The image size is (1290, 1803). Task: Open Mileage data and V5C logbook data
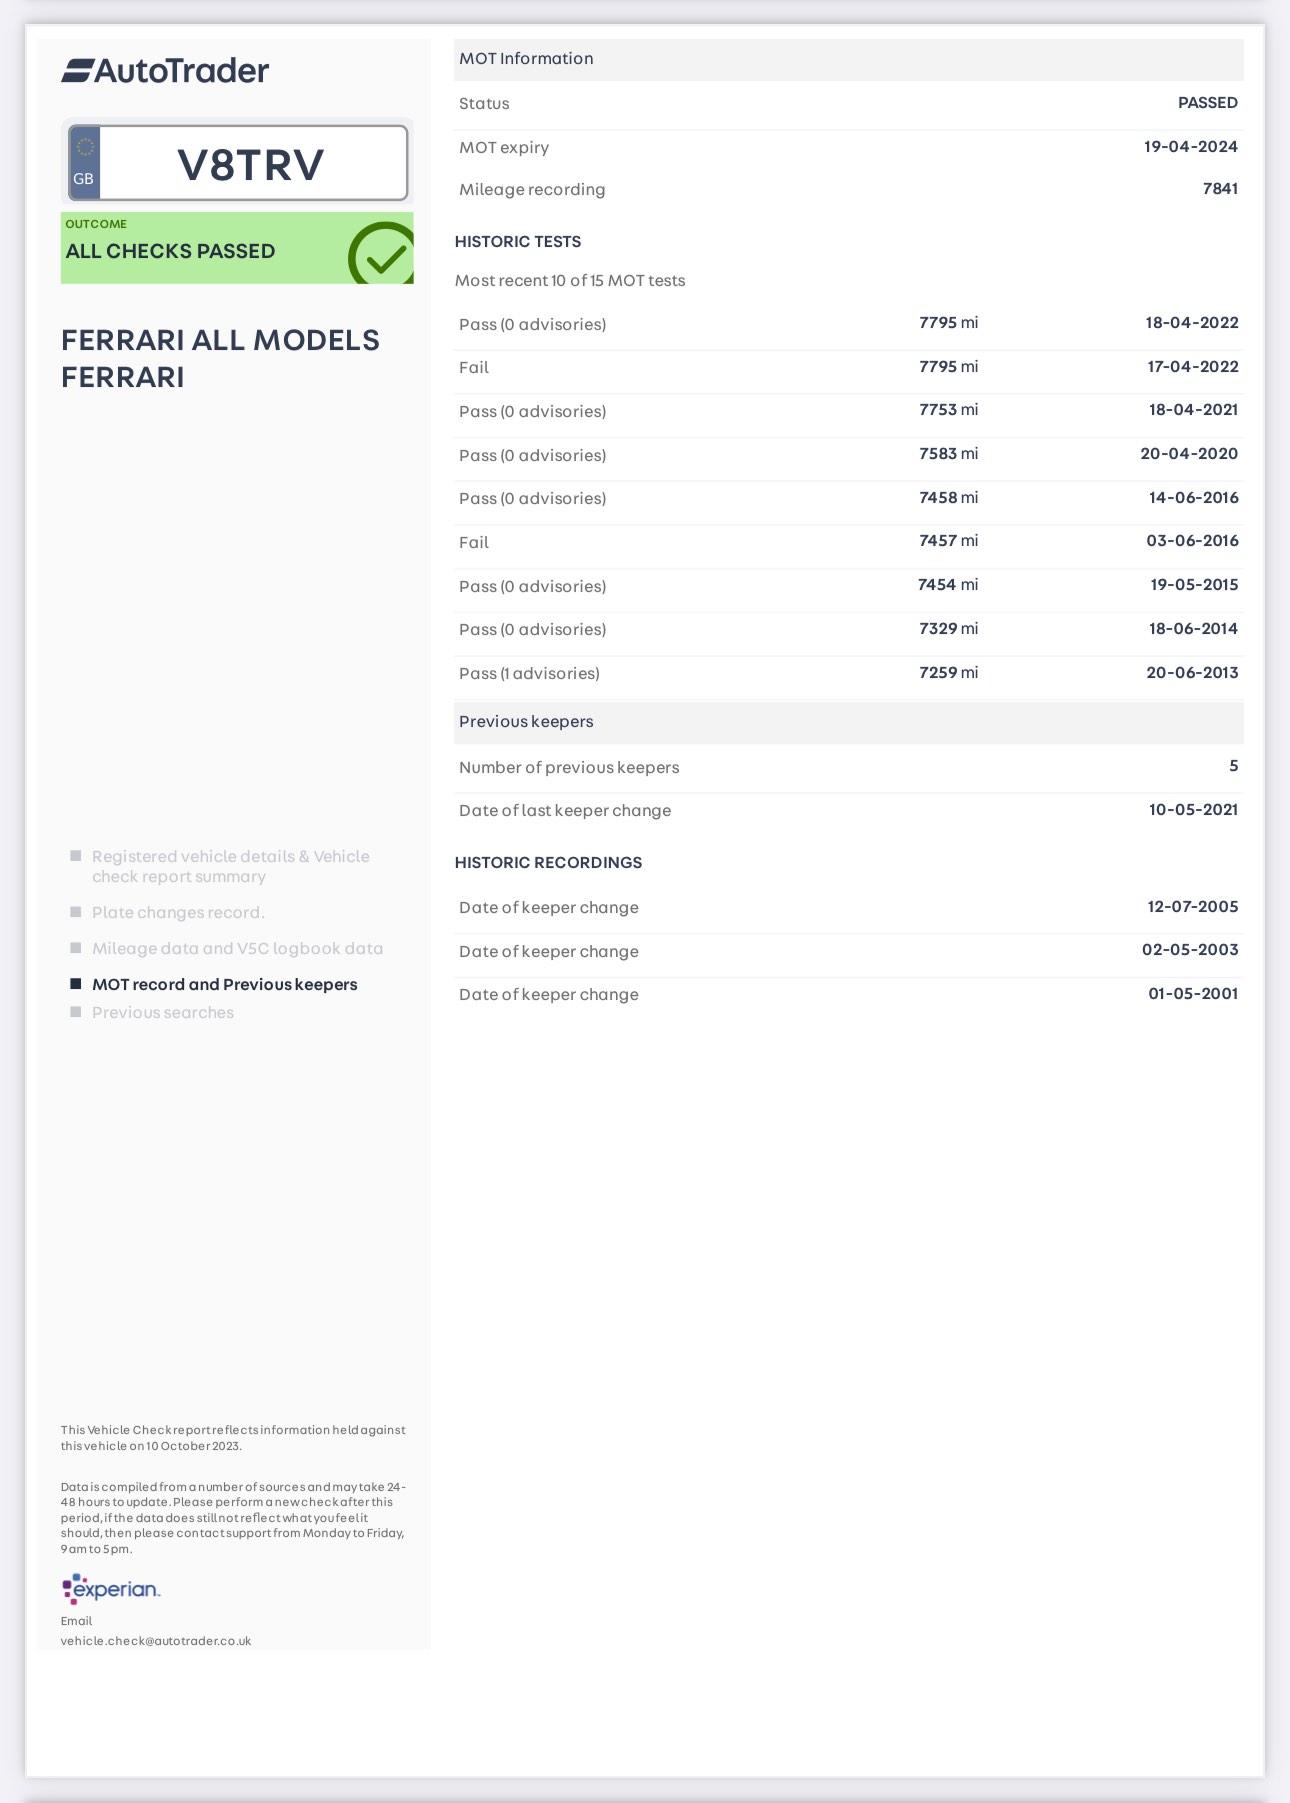click(x=237, y=948)
